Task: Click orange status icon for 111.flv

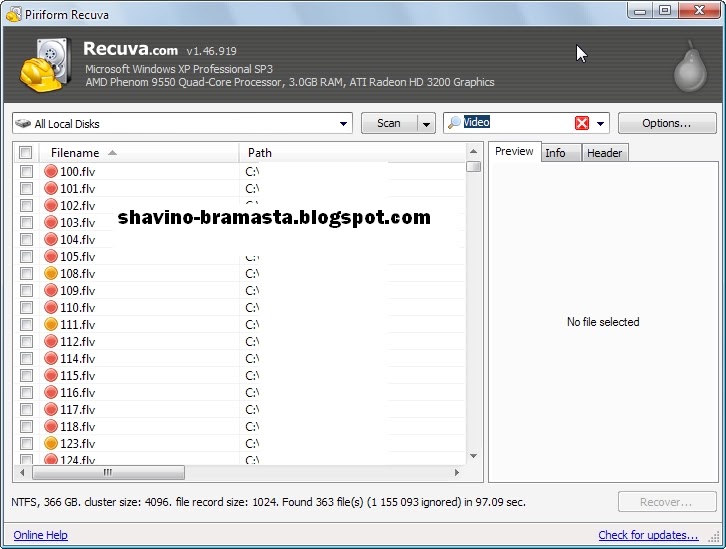Action: [50, 324]
